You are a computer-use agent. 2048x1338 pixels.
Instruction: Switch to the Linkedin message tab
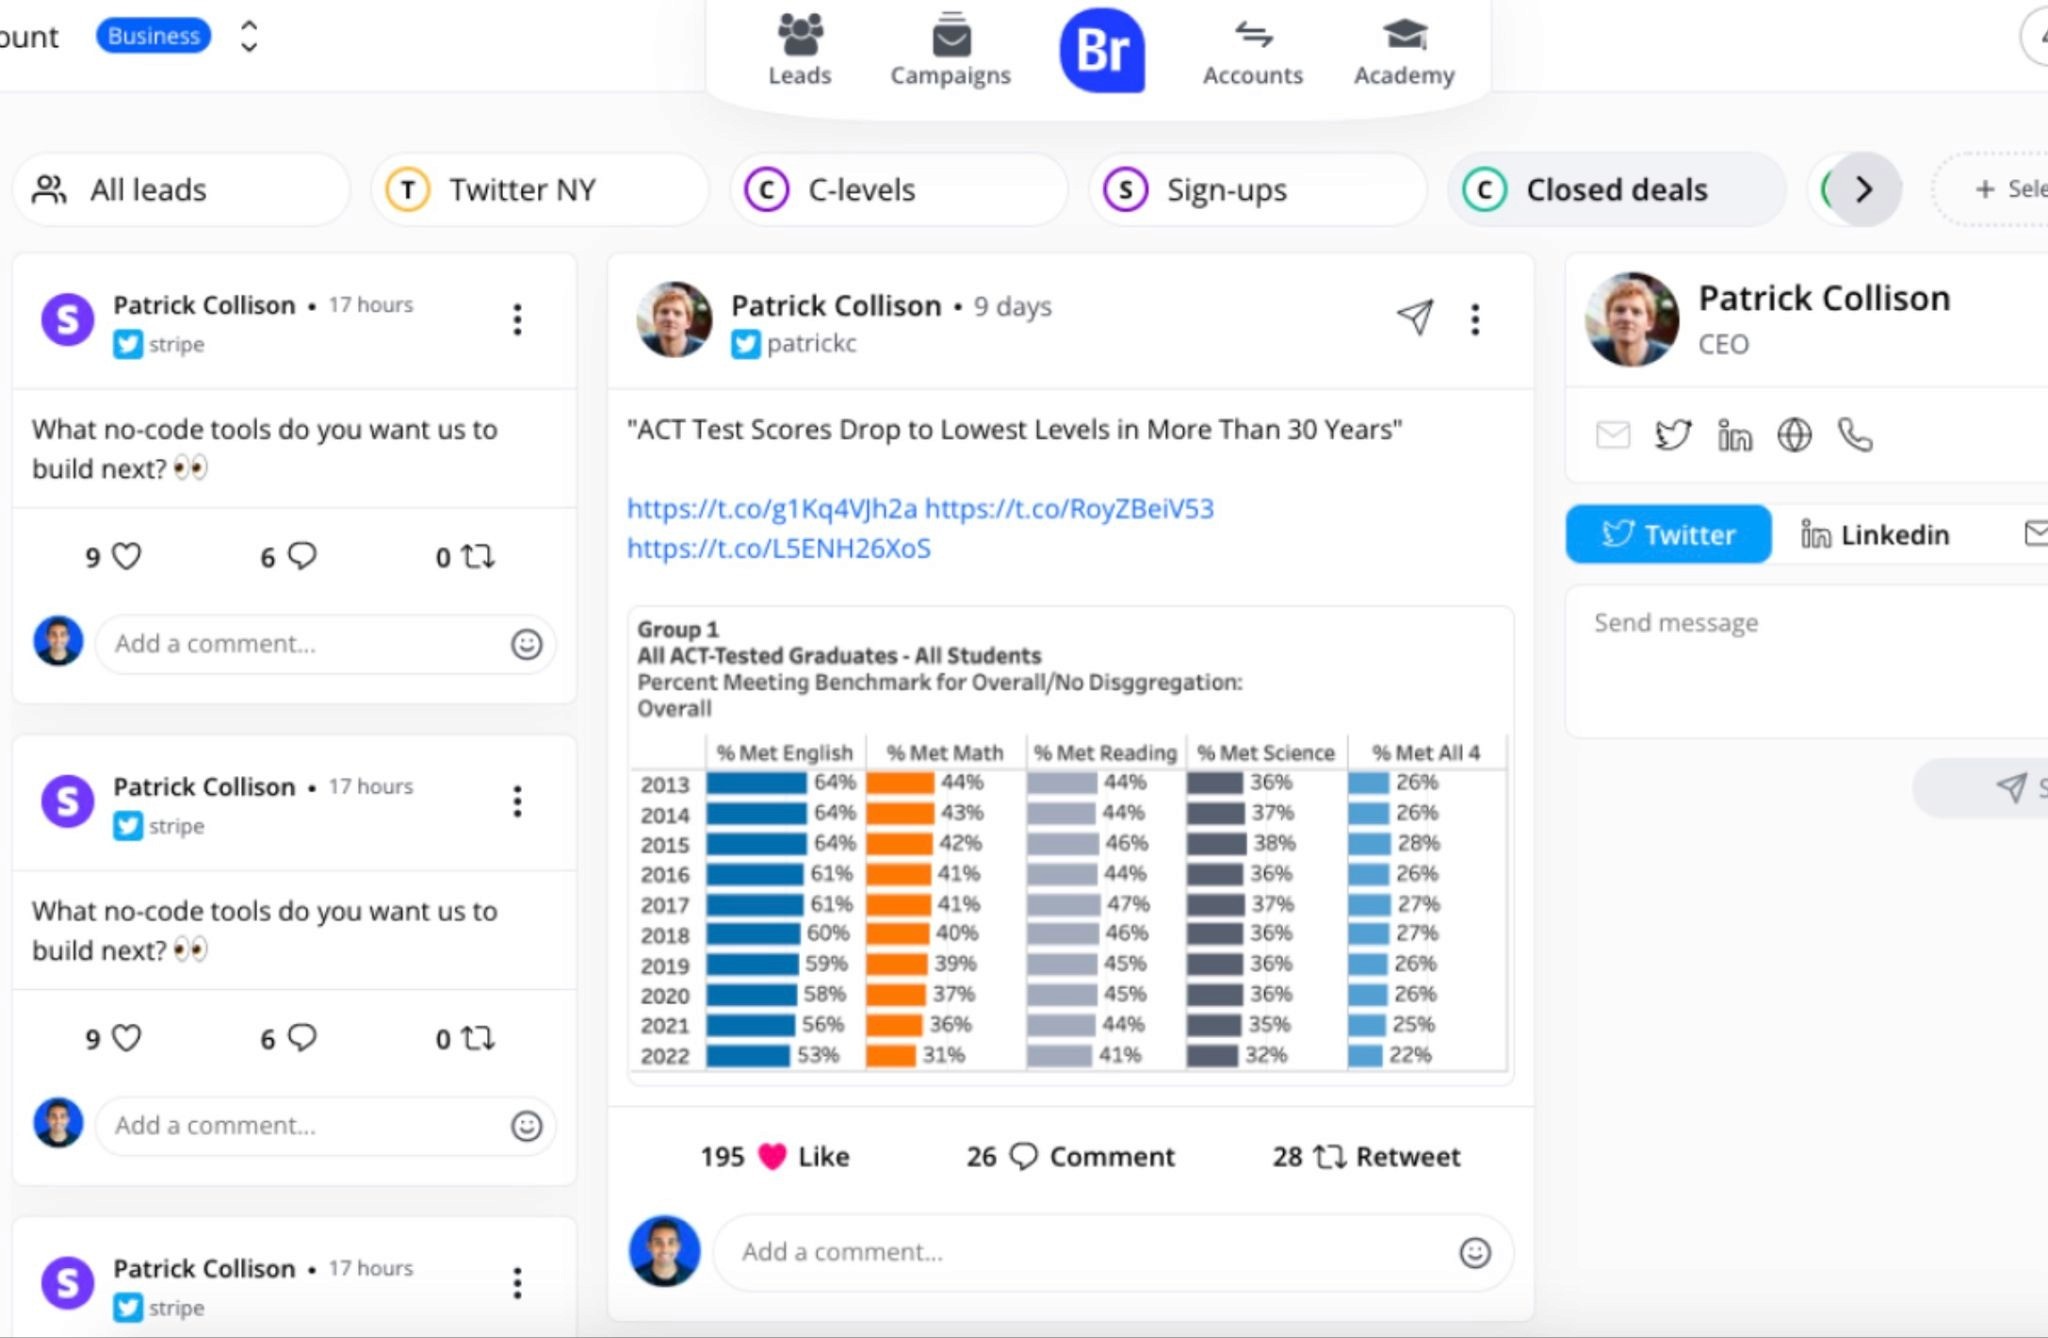tap(1875, 535)
